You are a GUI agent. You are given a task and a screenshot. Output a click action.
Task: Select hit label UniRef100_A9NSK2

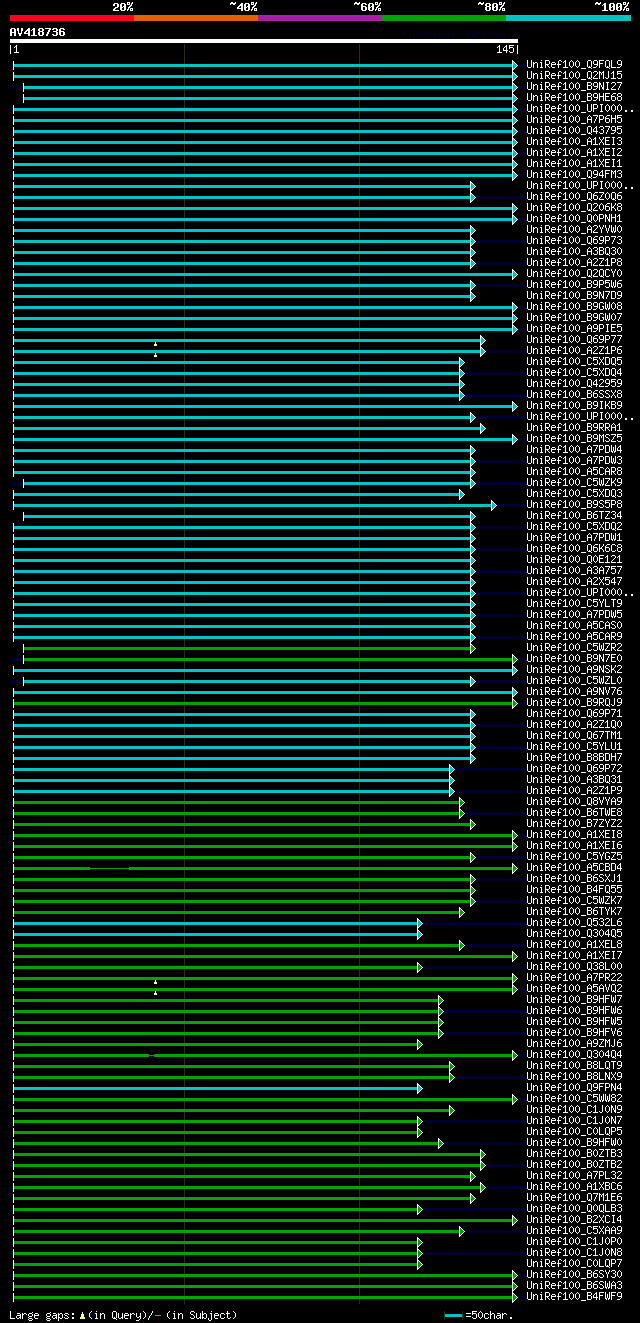pyautogui.click(x=574, y=669)
